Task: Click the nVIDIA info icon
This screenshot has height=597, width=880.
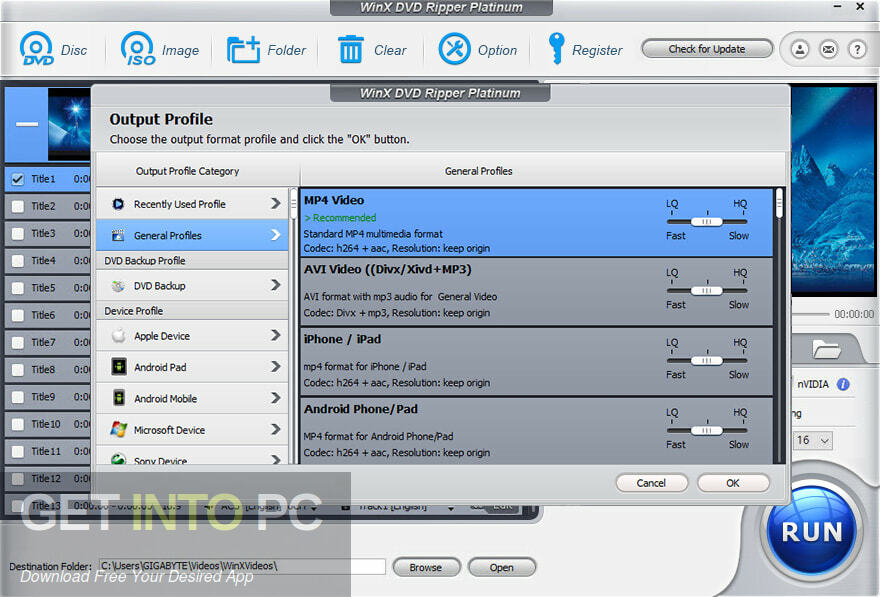Action: click(x=843, y=384)
